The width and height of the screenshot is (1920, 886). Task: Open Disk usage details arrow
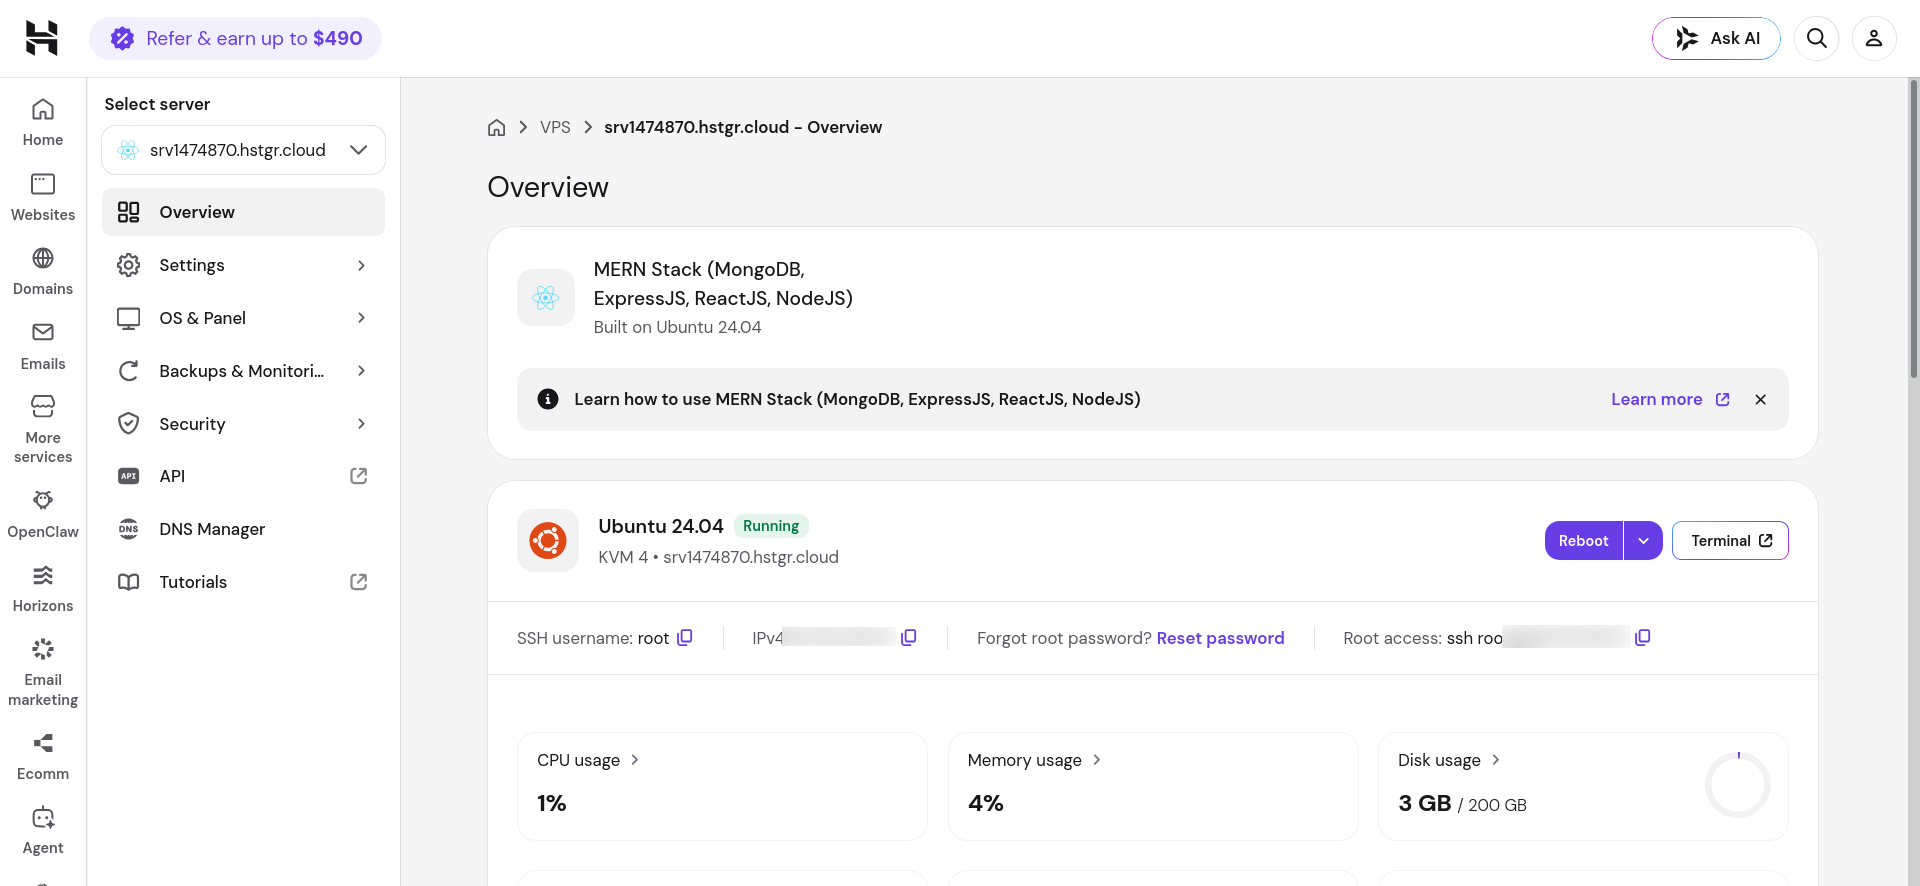click(x=1496, y=760)
